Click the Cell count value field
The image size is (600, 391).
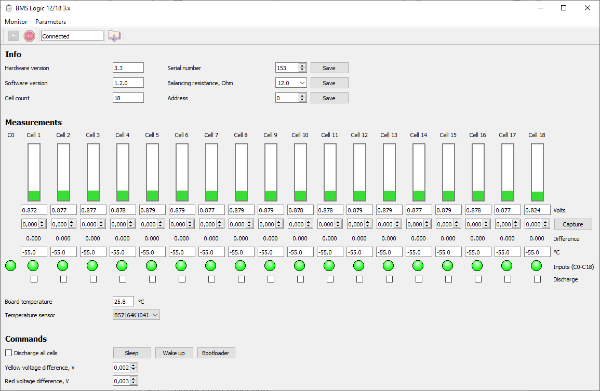coord(128,98)
